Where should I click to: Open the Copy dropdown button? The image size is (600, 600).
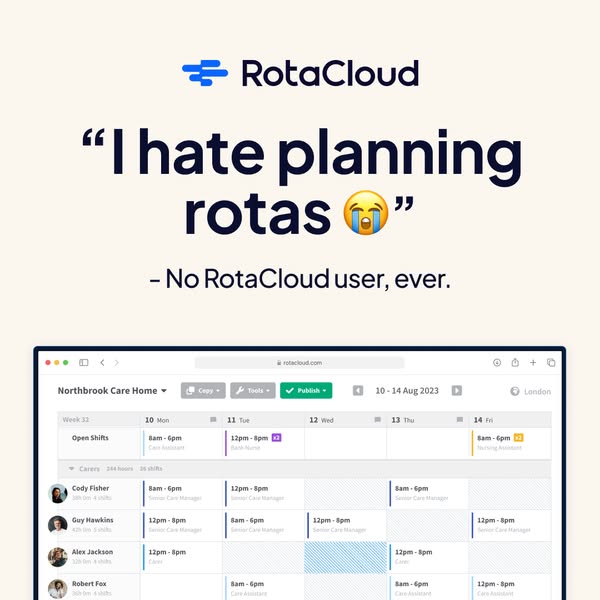click(x=203, y=391)
